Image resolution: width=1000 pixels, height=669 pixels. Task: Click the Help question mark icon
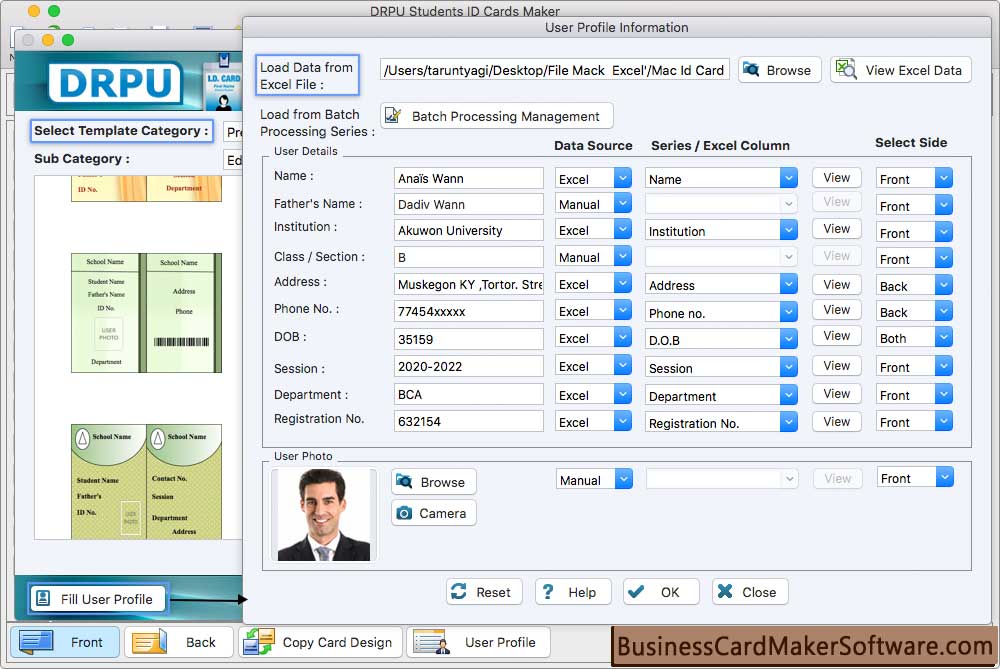pyautogui.click(x=548, y=592)
